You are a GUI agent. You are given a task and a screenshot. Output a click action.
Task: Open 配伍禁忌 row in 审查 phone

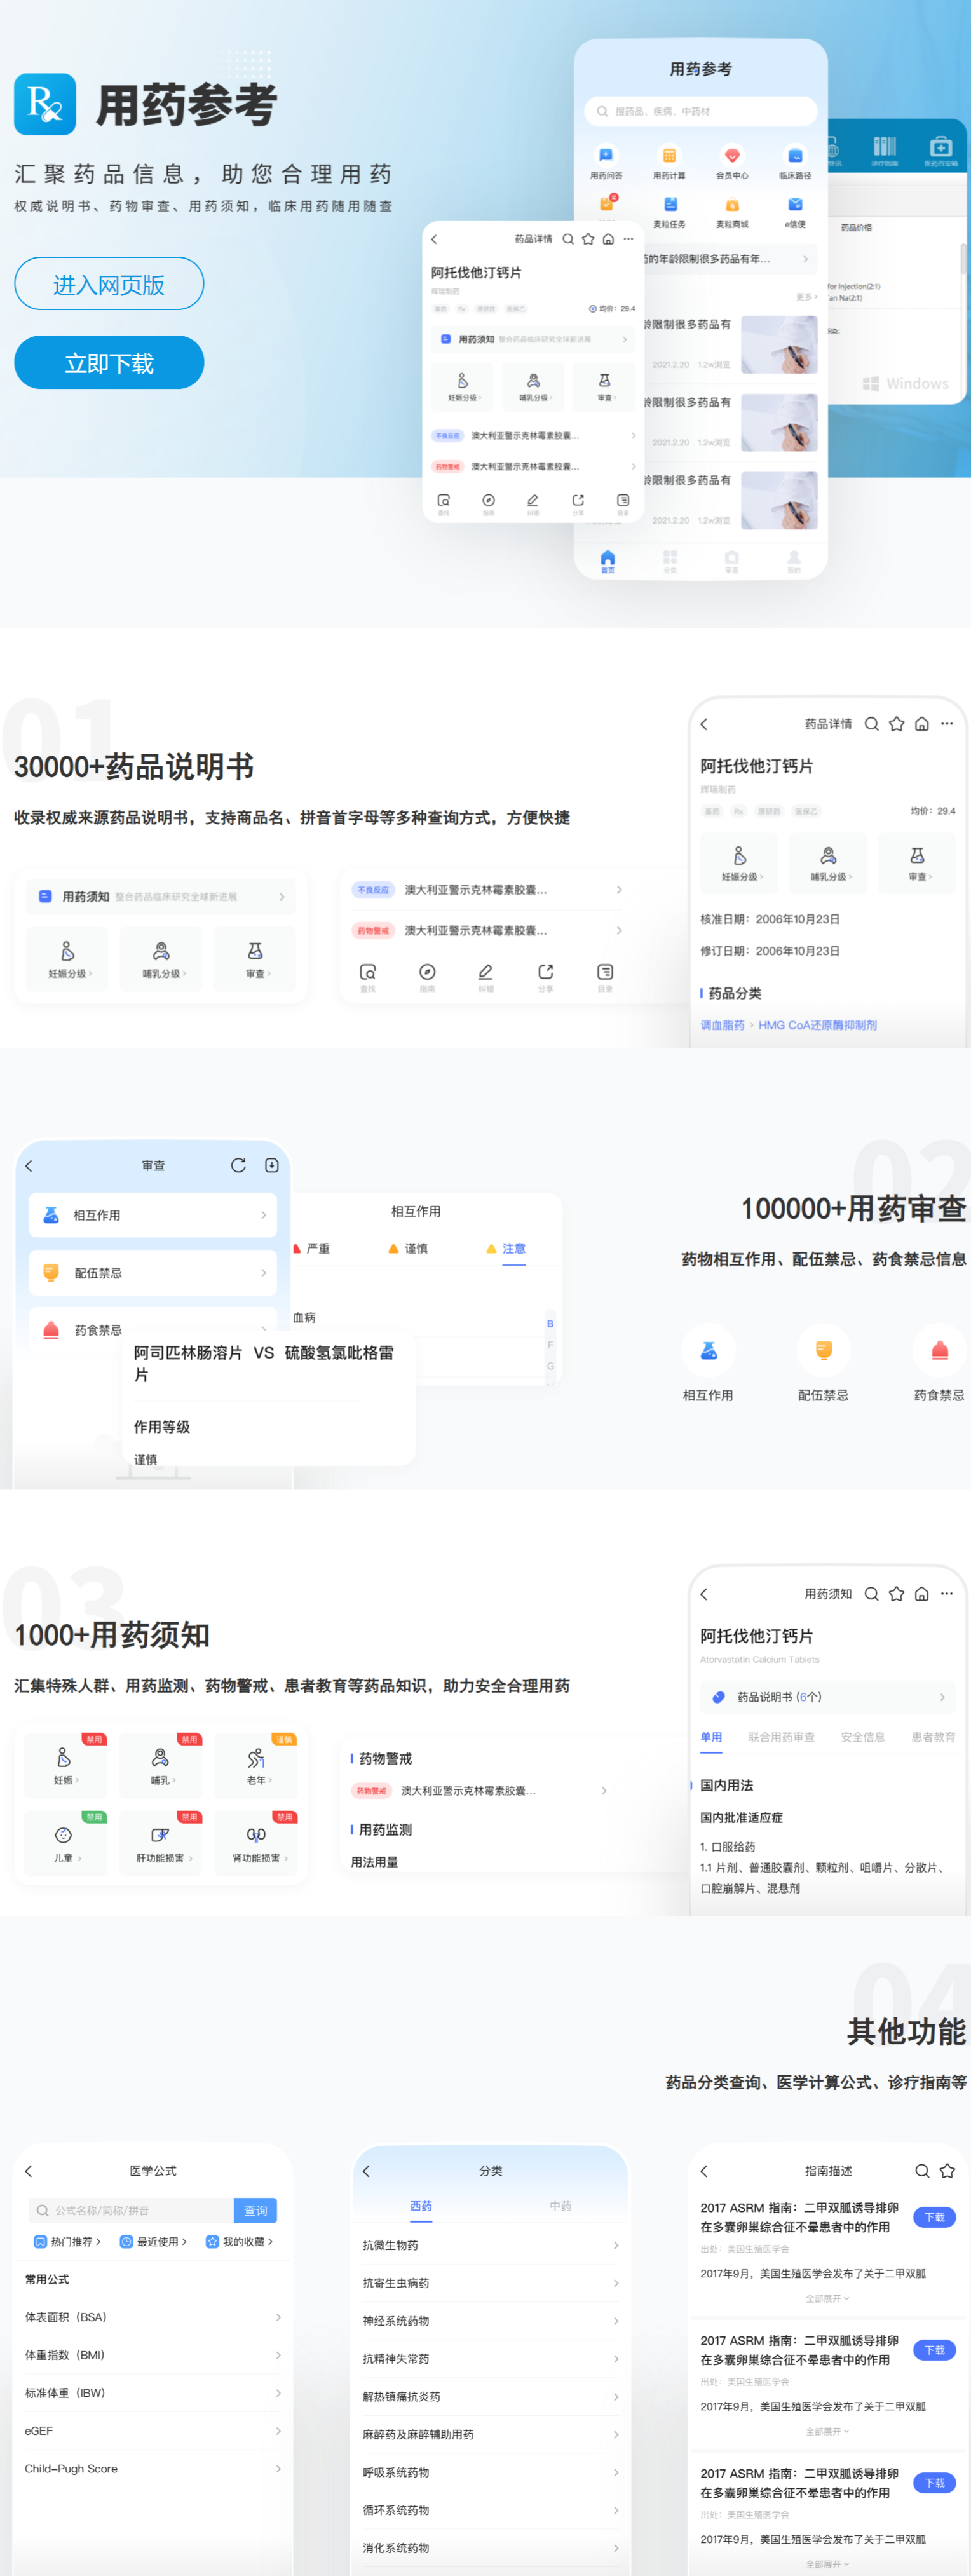coord(153,1273)
